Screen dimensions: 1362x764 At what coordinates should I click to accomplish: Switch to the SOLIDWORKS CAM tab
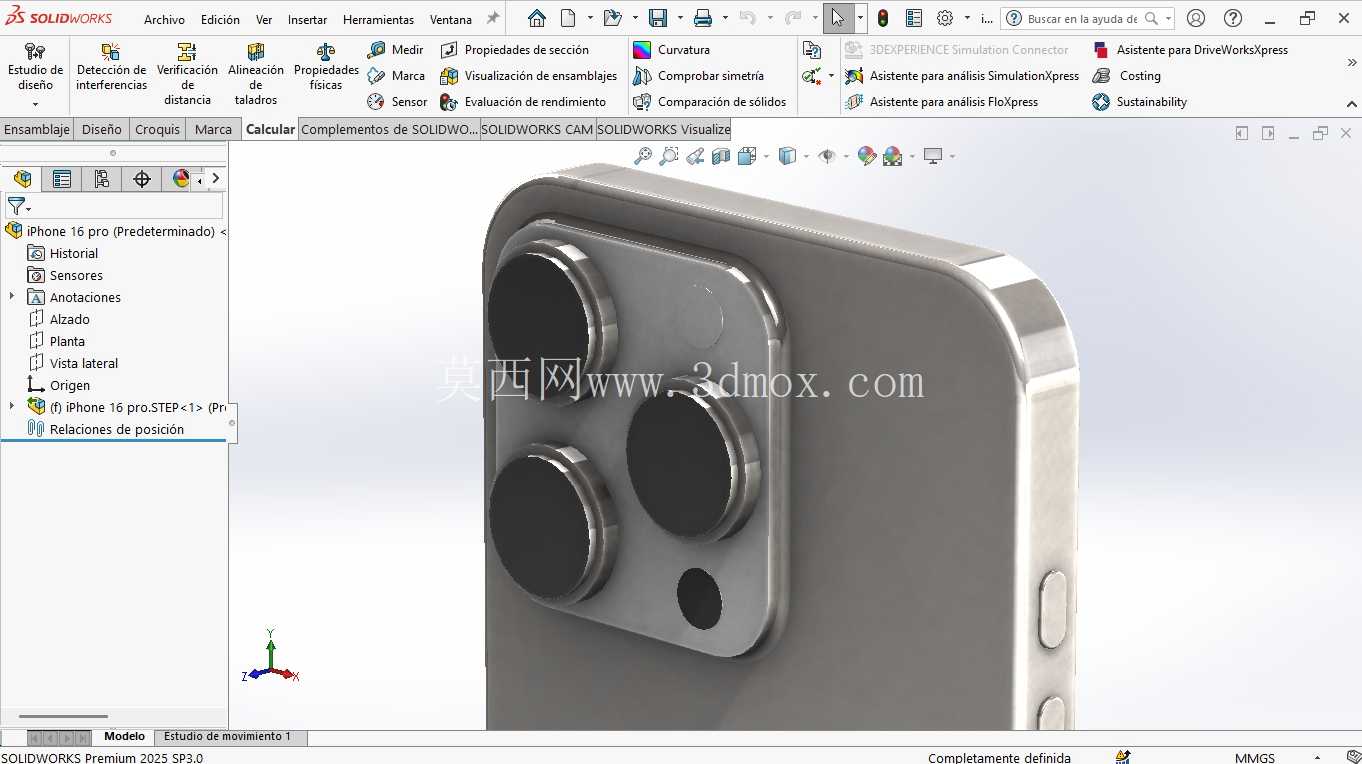[x=537, y=129]
